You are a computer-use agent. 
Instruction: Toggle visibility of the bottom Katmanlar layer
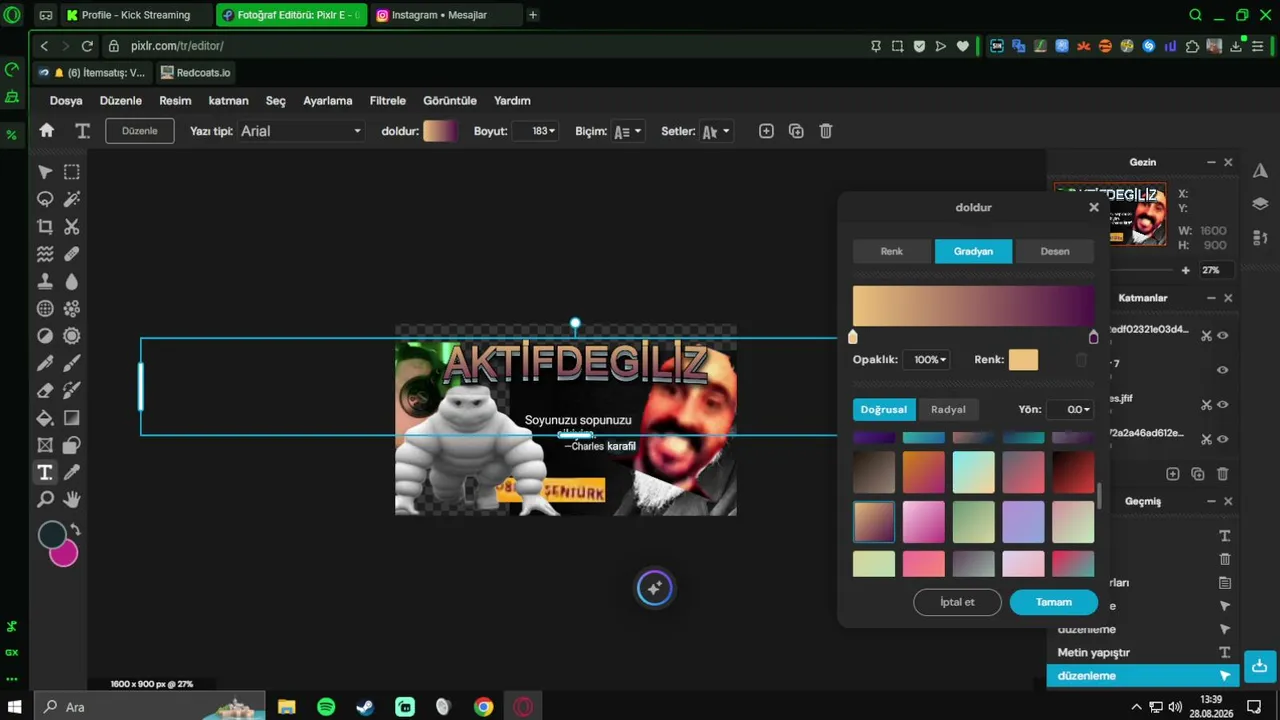1222,439
